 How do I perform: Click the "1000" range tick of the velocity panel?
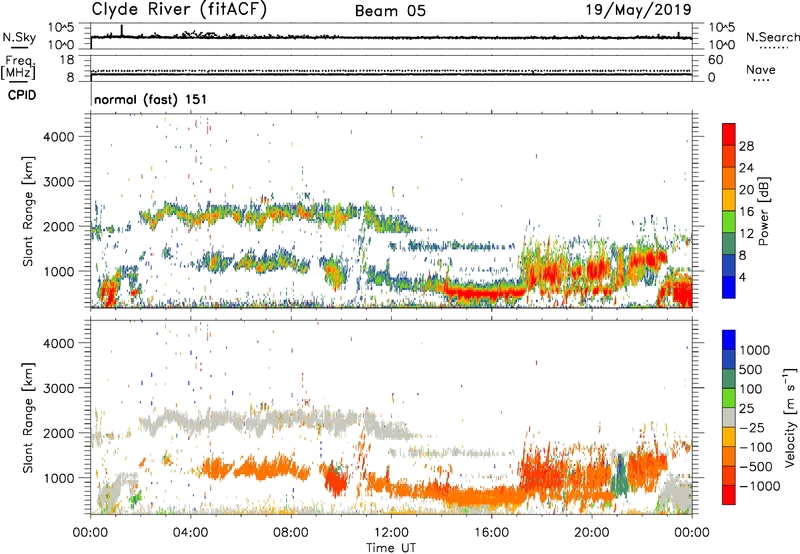point(59,478)
